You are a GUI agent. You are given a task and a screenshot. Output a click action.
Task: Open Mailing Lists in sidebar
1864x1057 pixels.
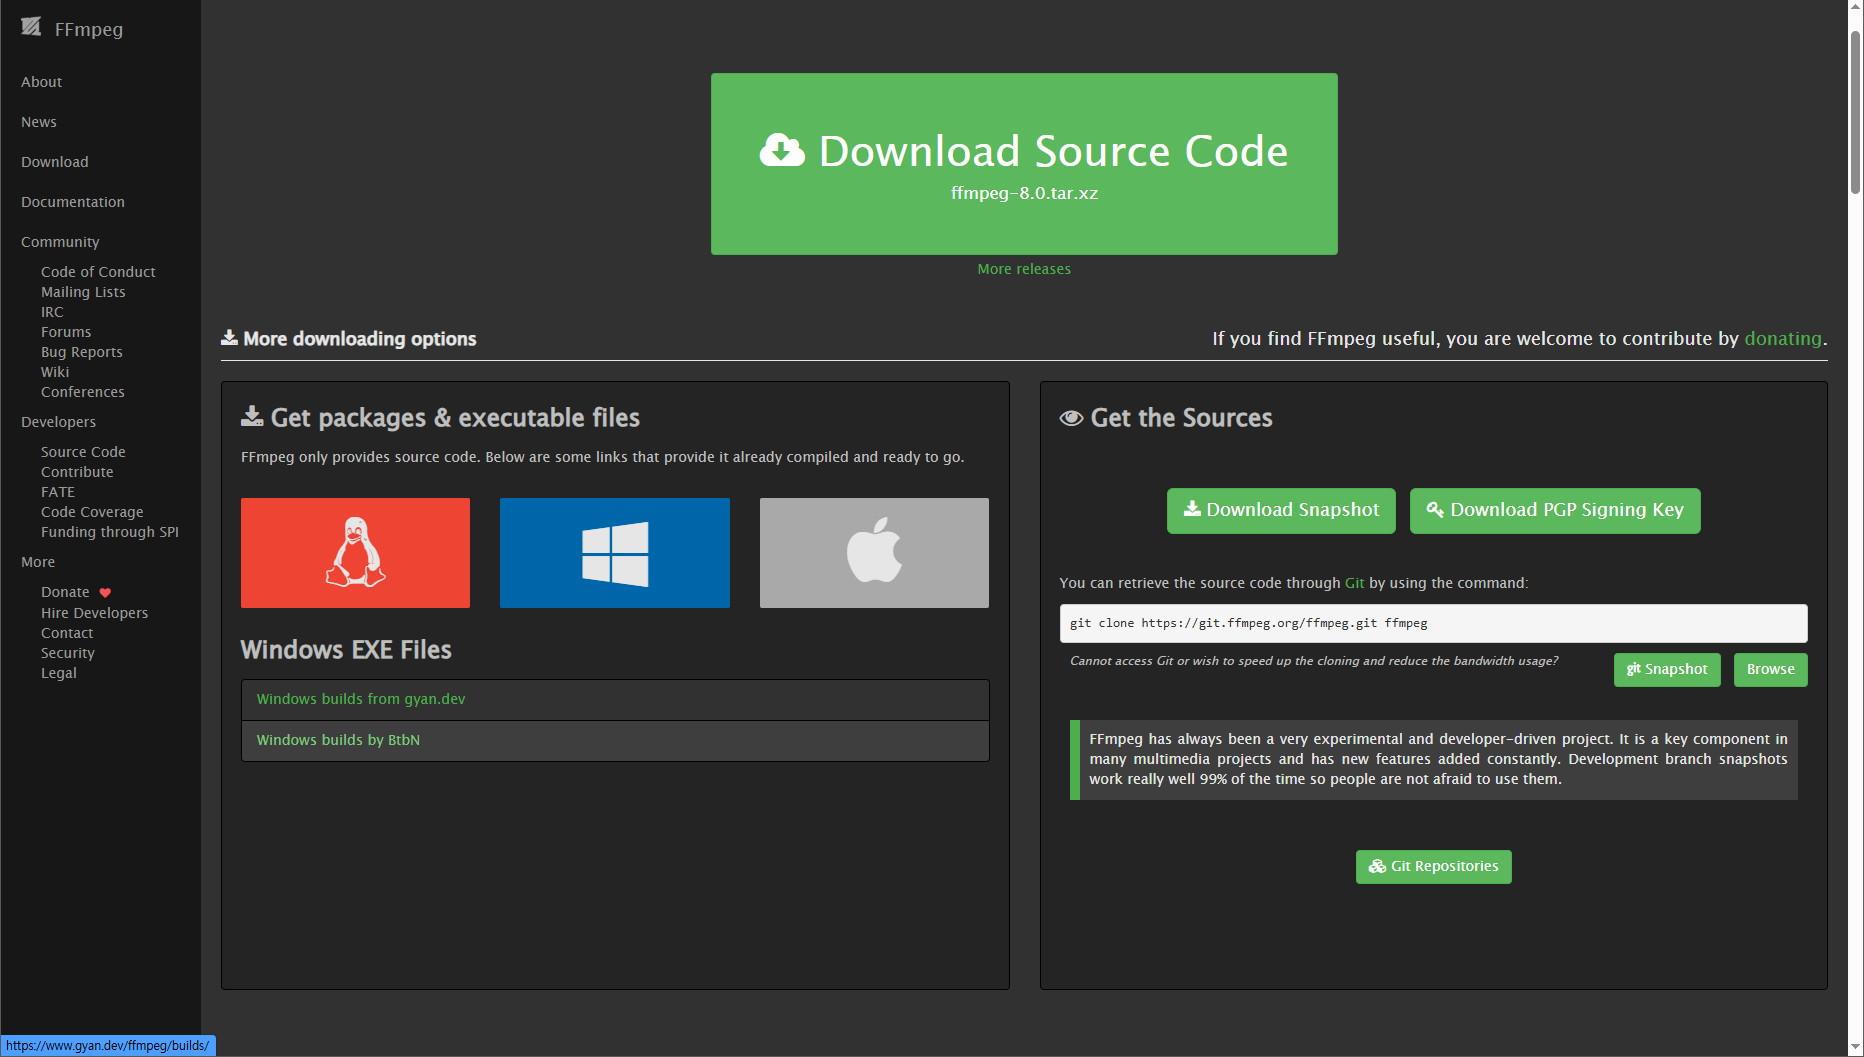(x=83, y=292)
